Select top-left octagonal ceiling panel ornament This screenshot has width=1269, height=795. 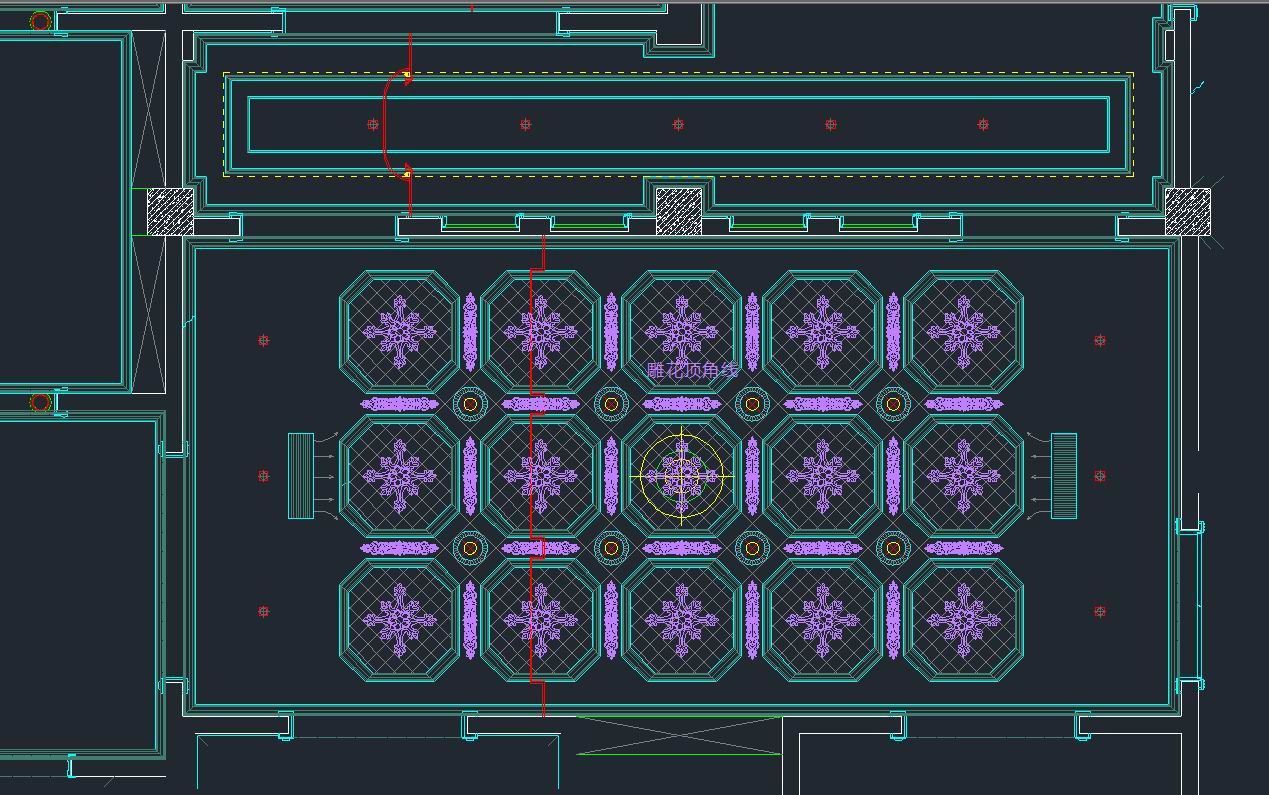(399, 331)
